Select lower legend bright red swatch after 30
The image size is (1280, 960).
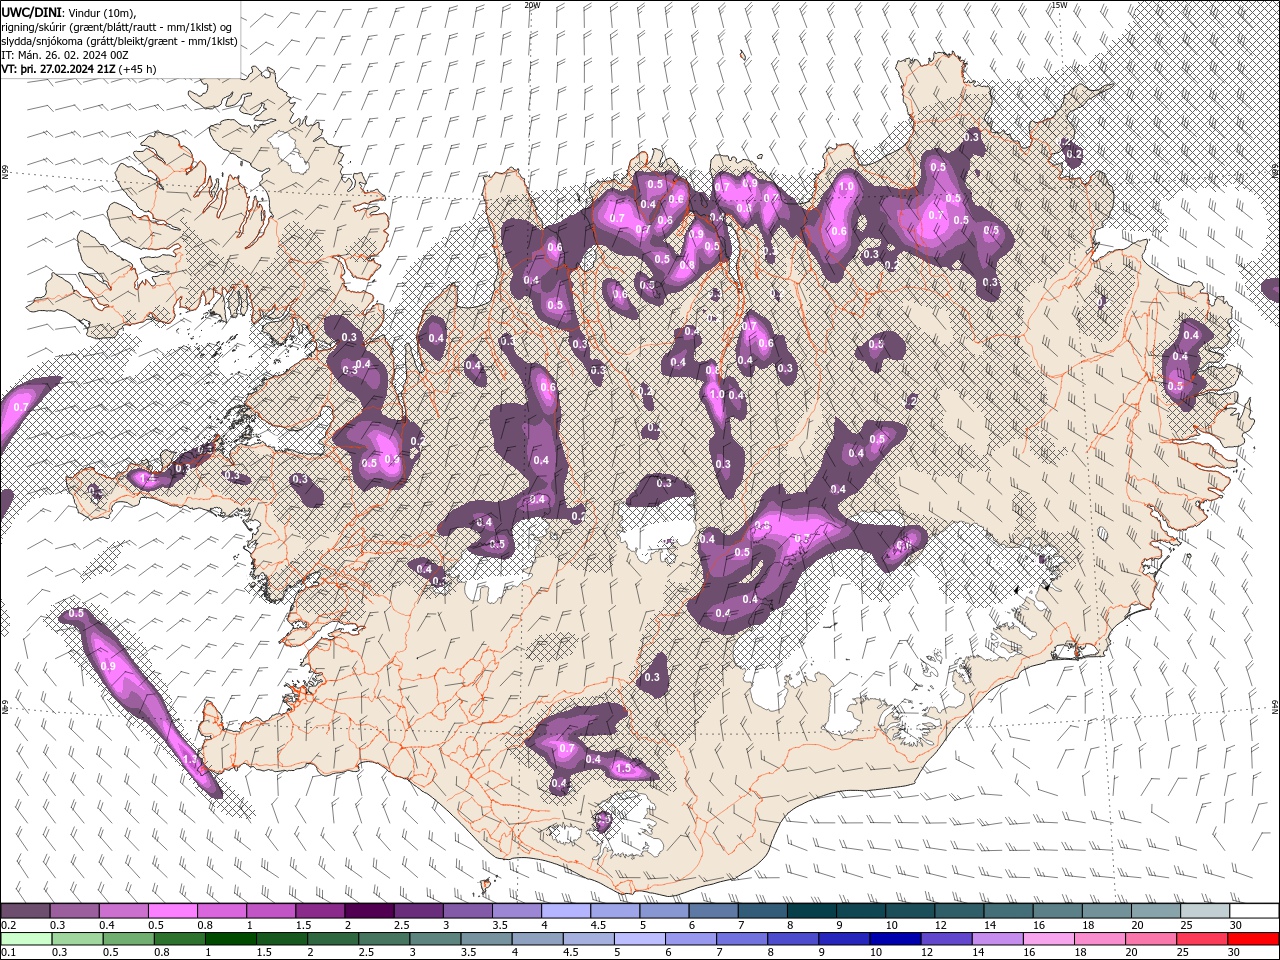pyautogui.click(x=1252, y=938)
